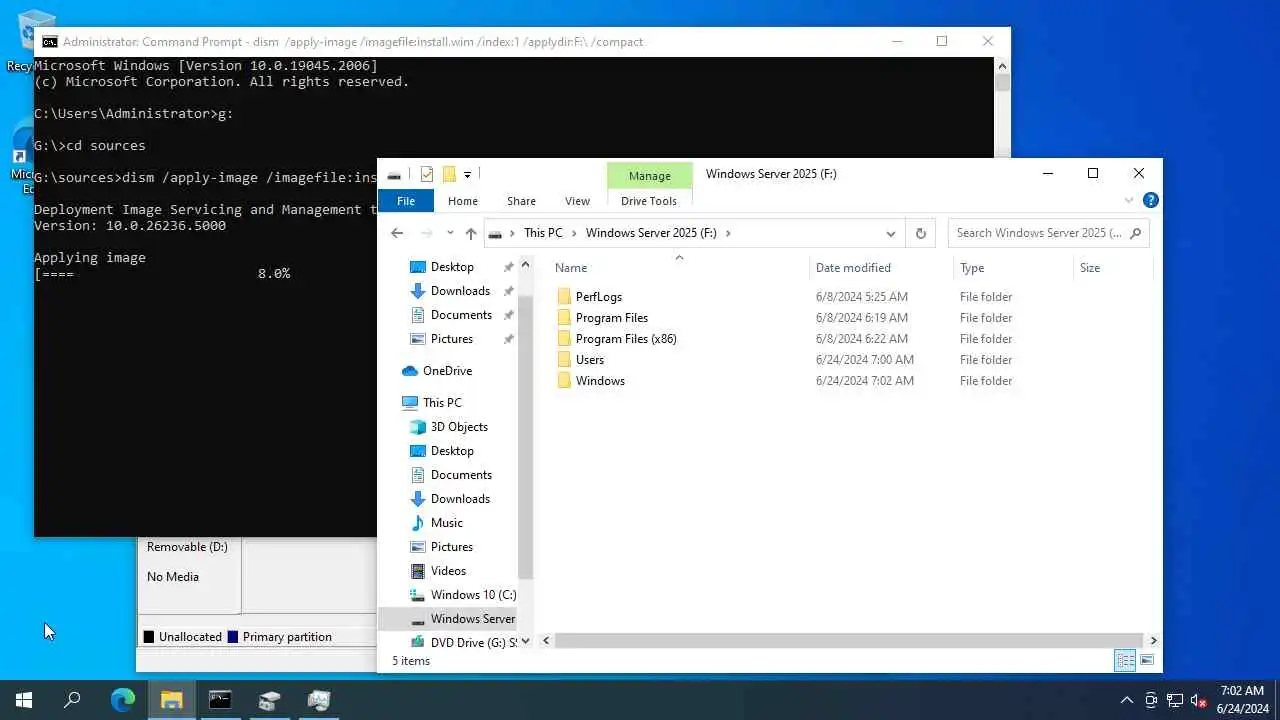Switch to the Share ribbon tab
The image size is (1280, 720).
[x=521, y=201]
